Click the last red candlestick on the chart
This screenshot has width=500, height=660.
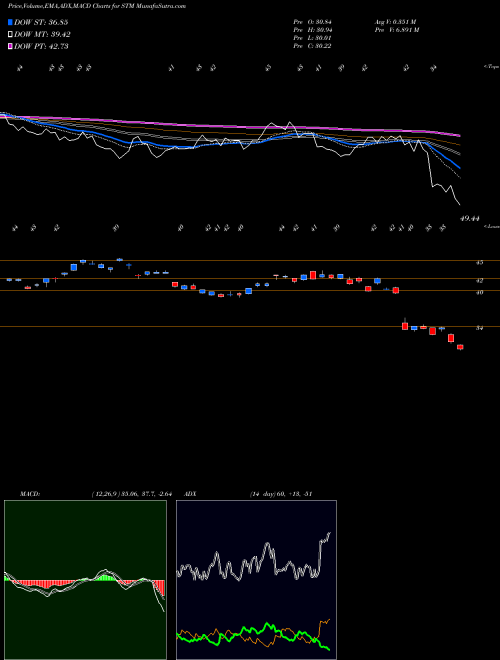click(460, 347)
